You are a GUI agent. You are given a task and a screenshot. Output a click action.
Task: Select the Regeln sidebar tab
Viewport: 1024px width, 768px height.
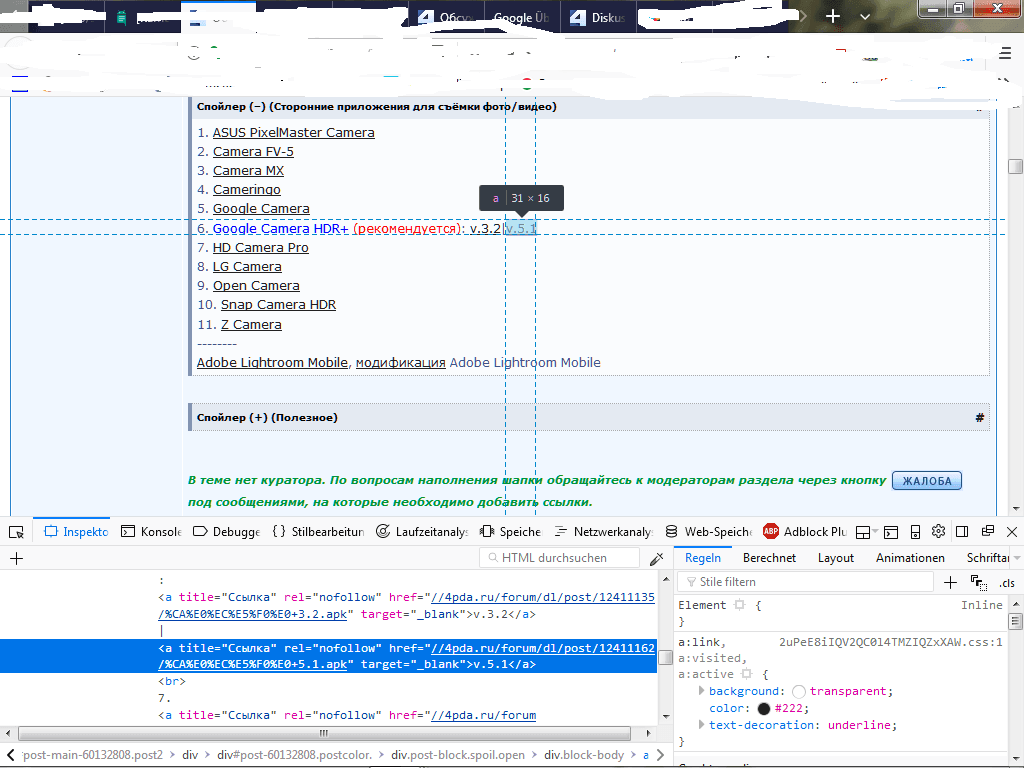coord(703,558)
